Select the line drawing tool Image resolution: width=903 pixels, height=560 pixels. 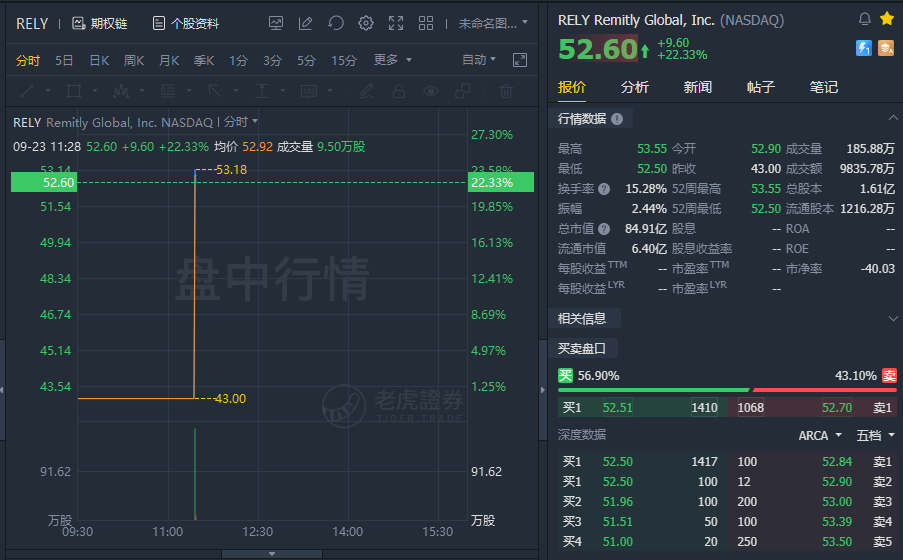(27, 91)
